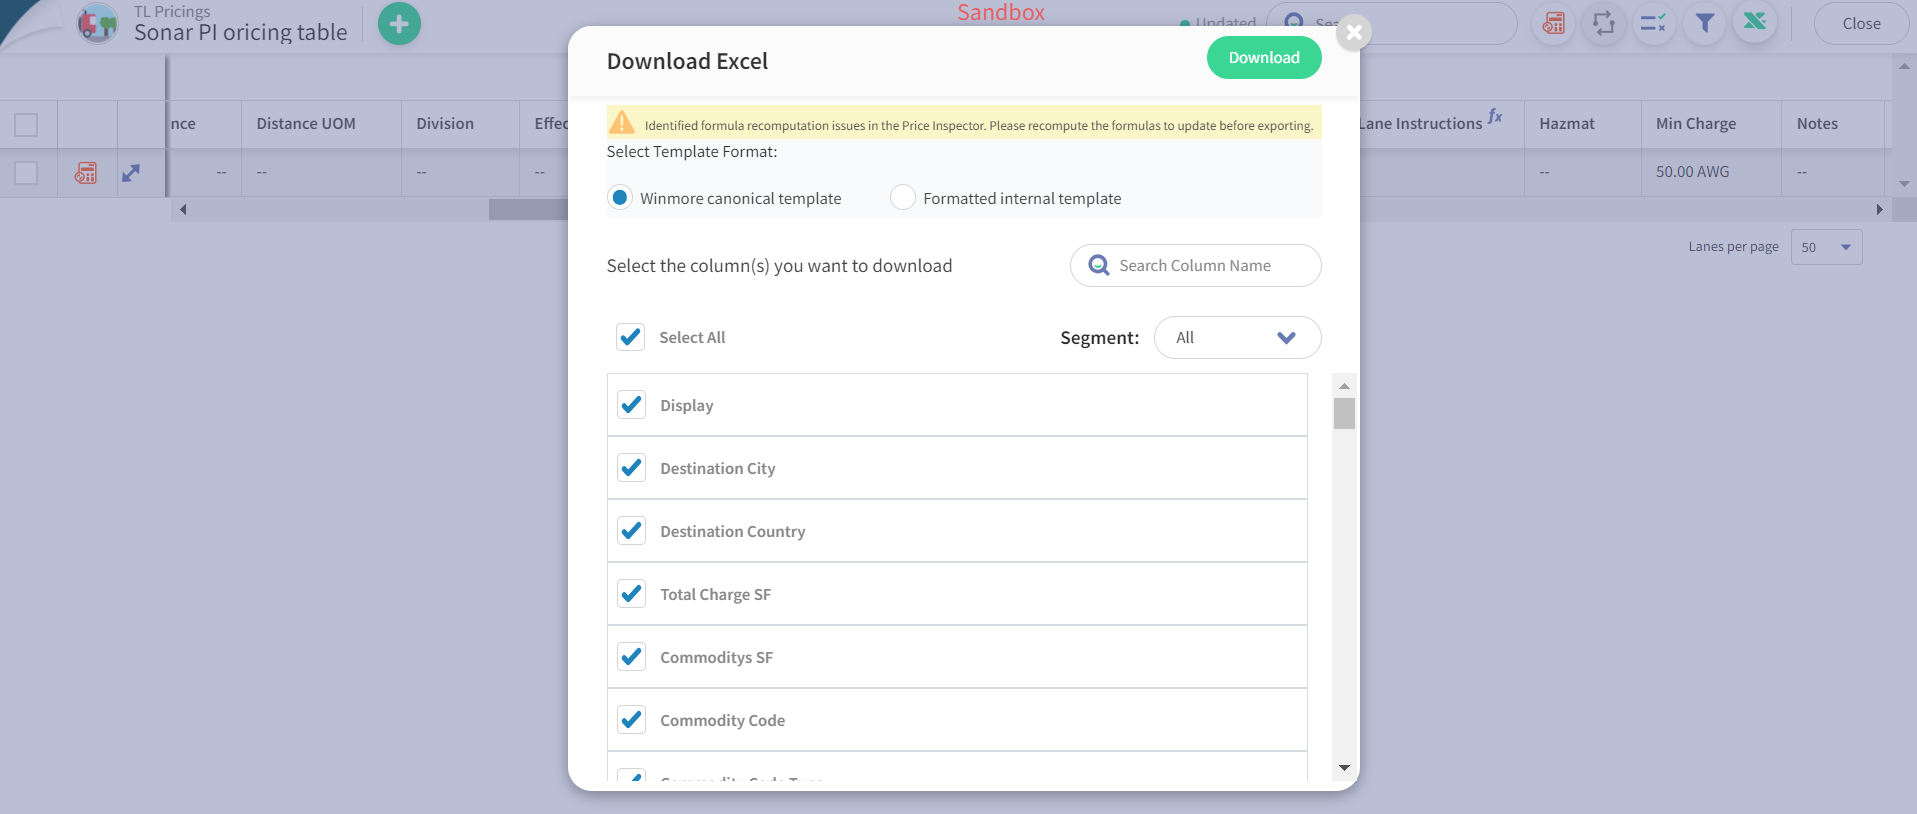Toggle the Destination City checkbox
Screen dimensions: 1917x814
[631, 468]
